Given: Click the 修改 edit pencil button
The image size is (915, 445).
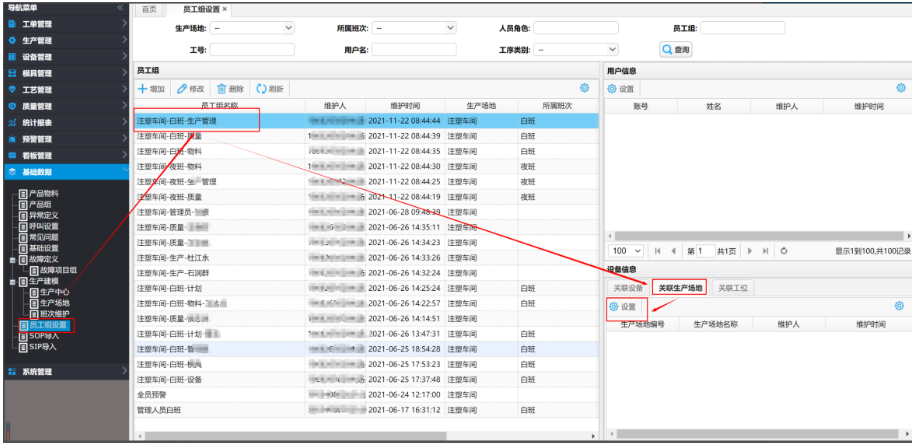Looking at the screenshot, I should [x=190, y=89].
